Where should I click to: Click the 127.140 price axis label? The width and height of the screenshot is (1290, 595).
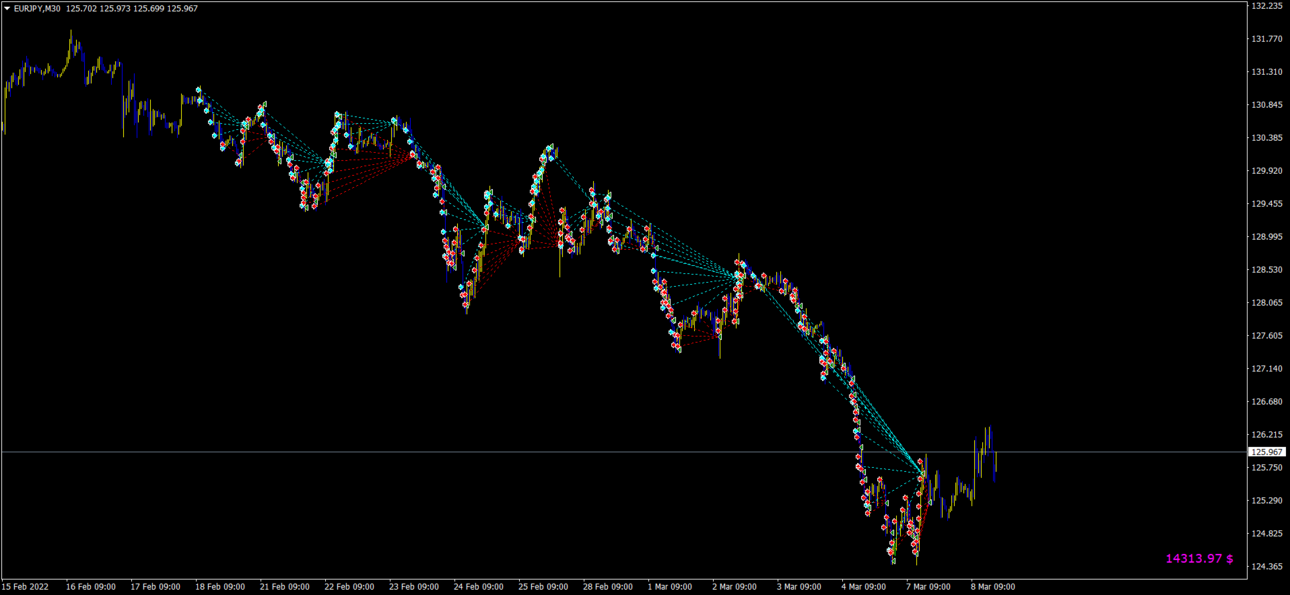click(1267, 369)
